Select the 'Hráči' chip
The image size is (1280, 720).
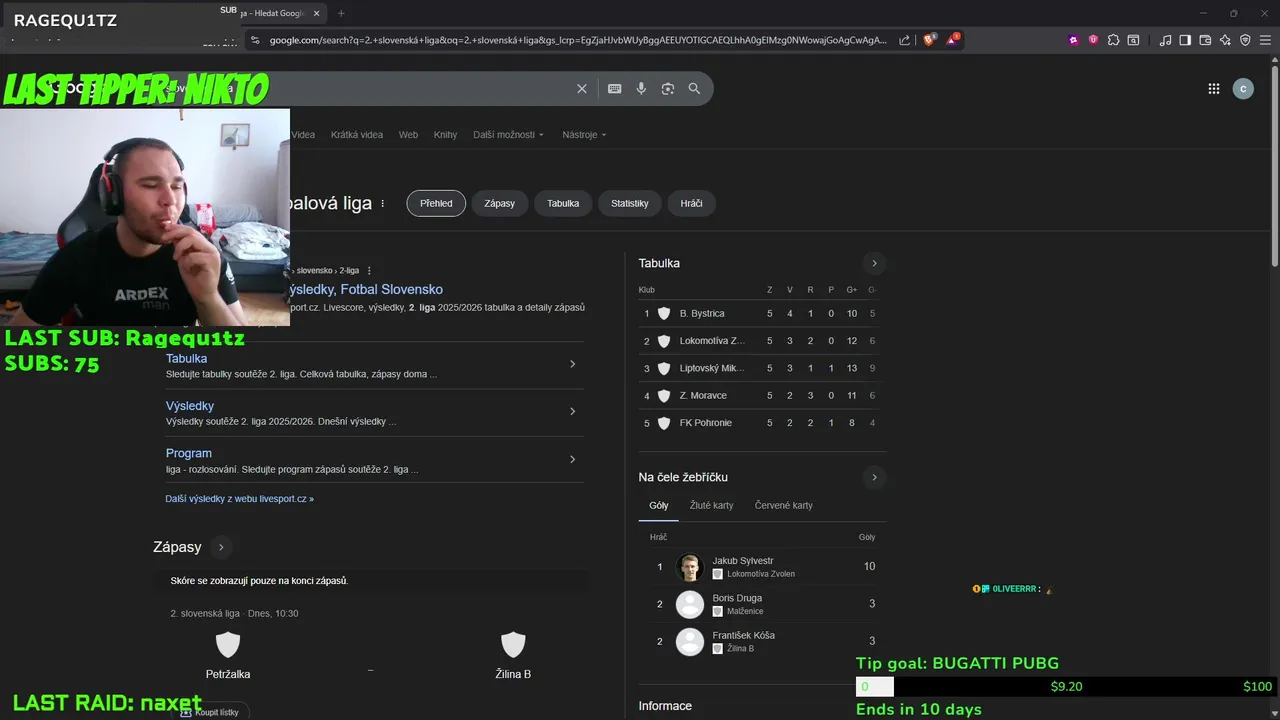pyautogui.click(x=691, y=203)
